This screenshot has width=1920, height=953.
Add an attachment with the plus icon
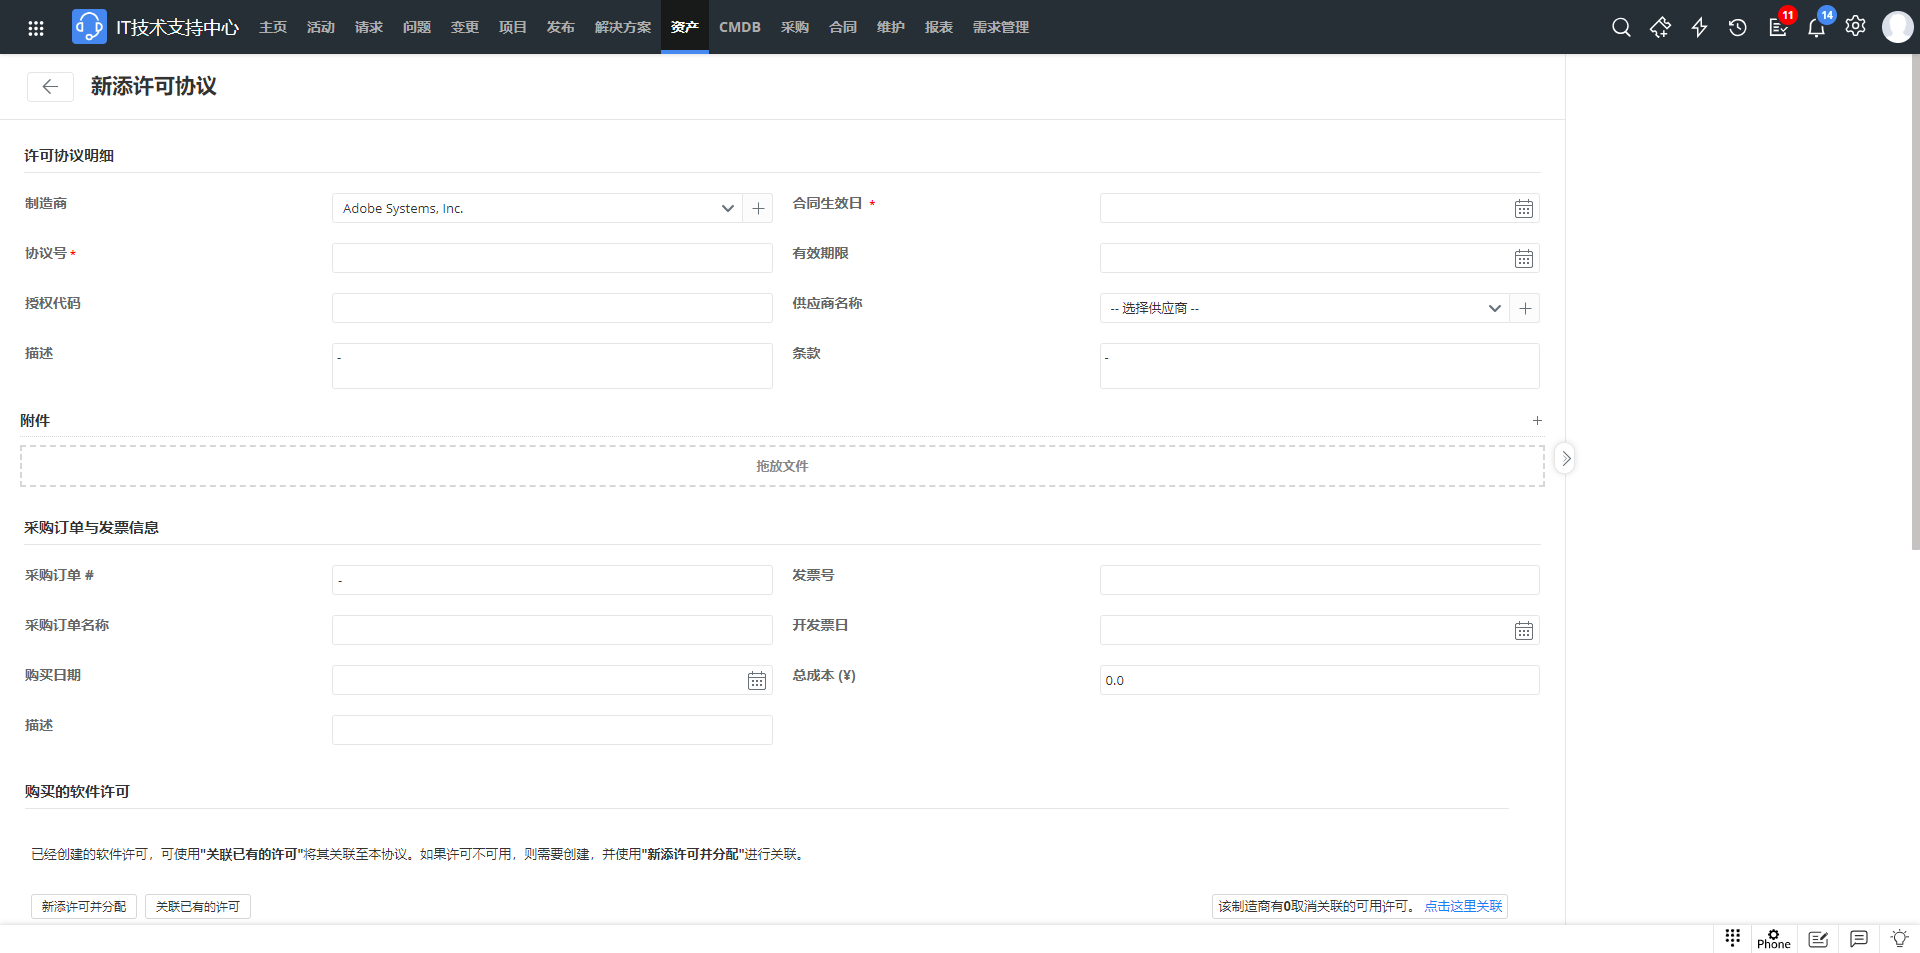coord(1537,421)
